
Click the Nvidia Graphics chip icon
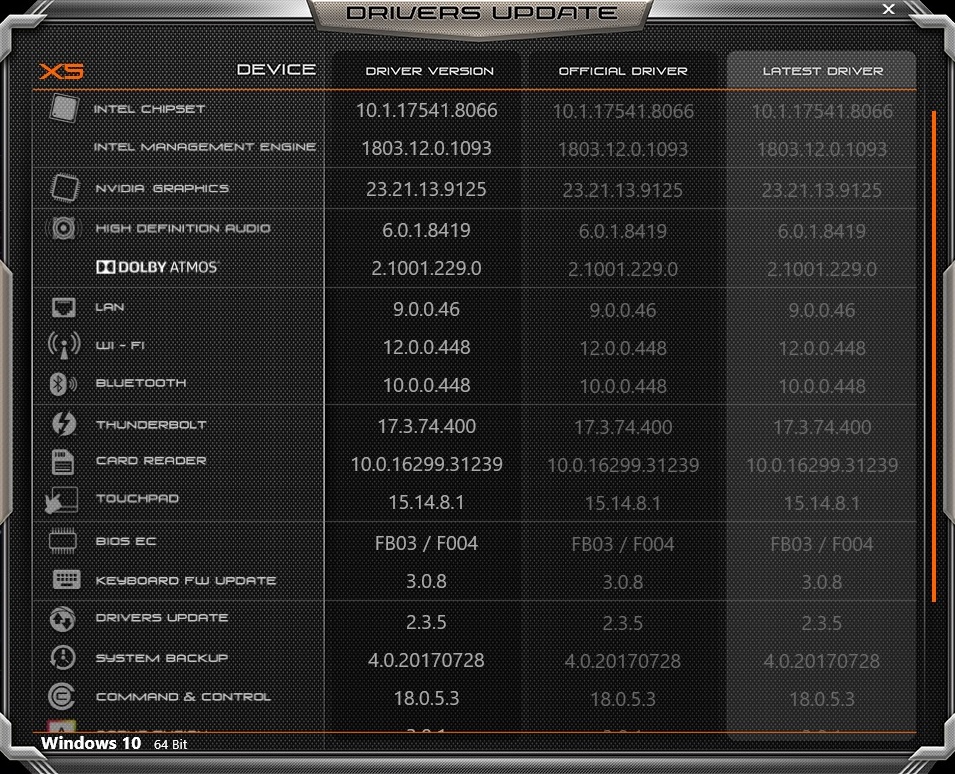(x=65, y=188)
